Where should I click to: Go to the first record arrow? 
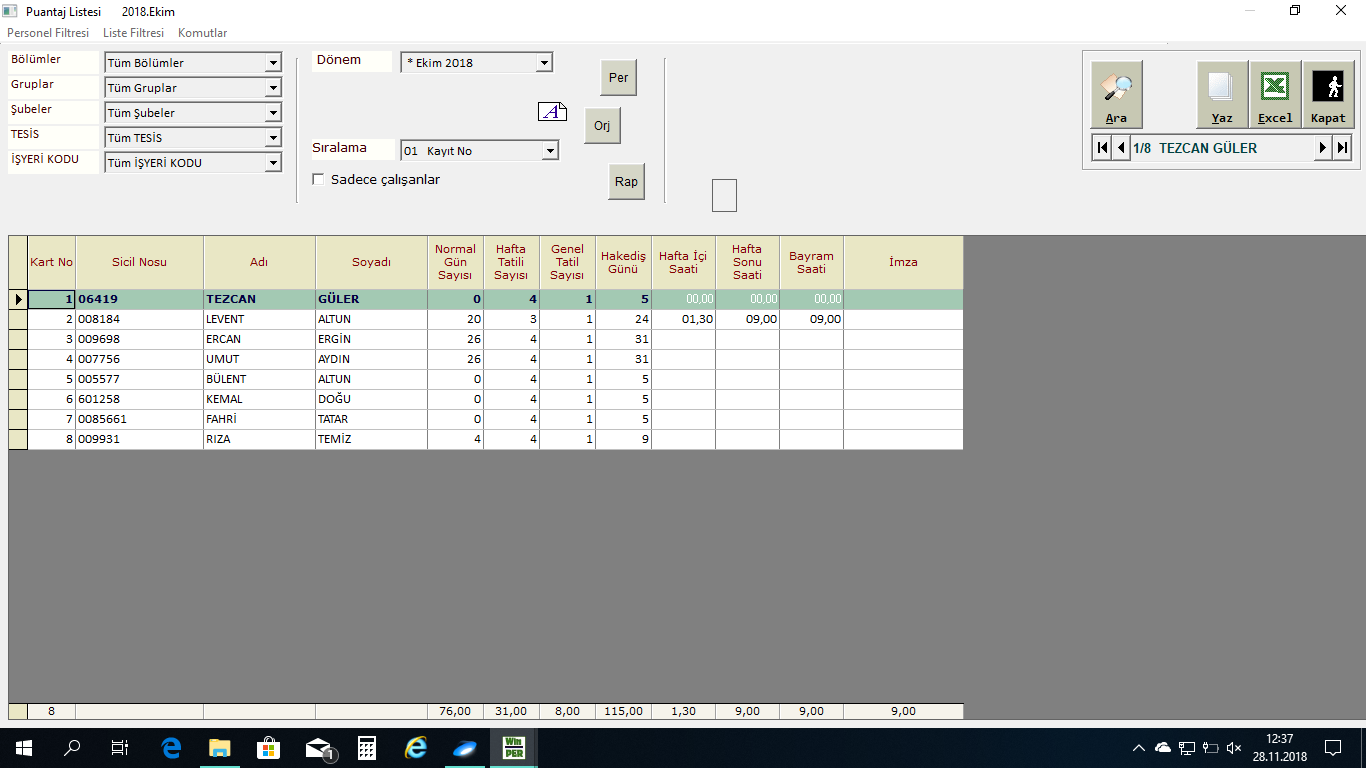(x=1102, y=148)
